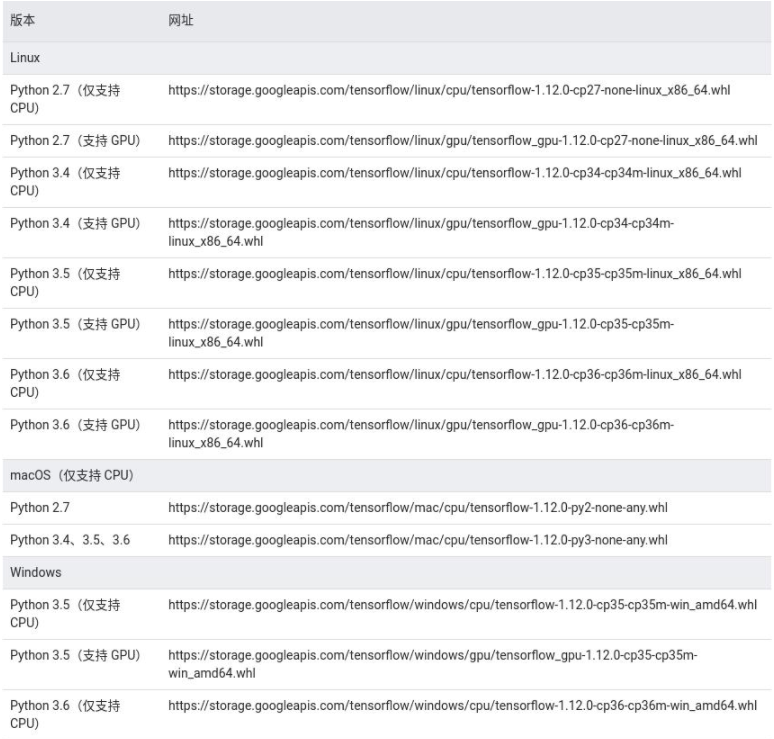The width and height of the screenshot is (774, 739).
Task: Click Linux Python 2.7（仅支持 CPU）version cell
Action: tap(65, 99)
